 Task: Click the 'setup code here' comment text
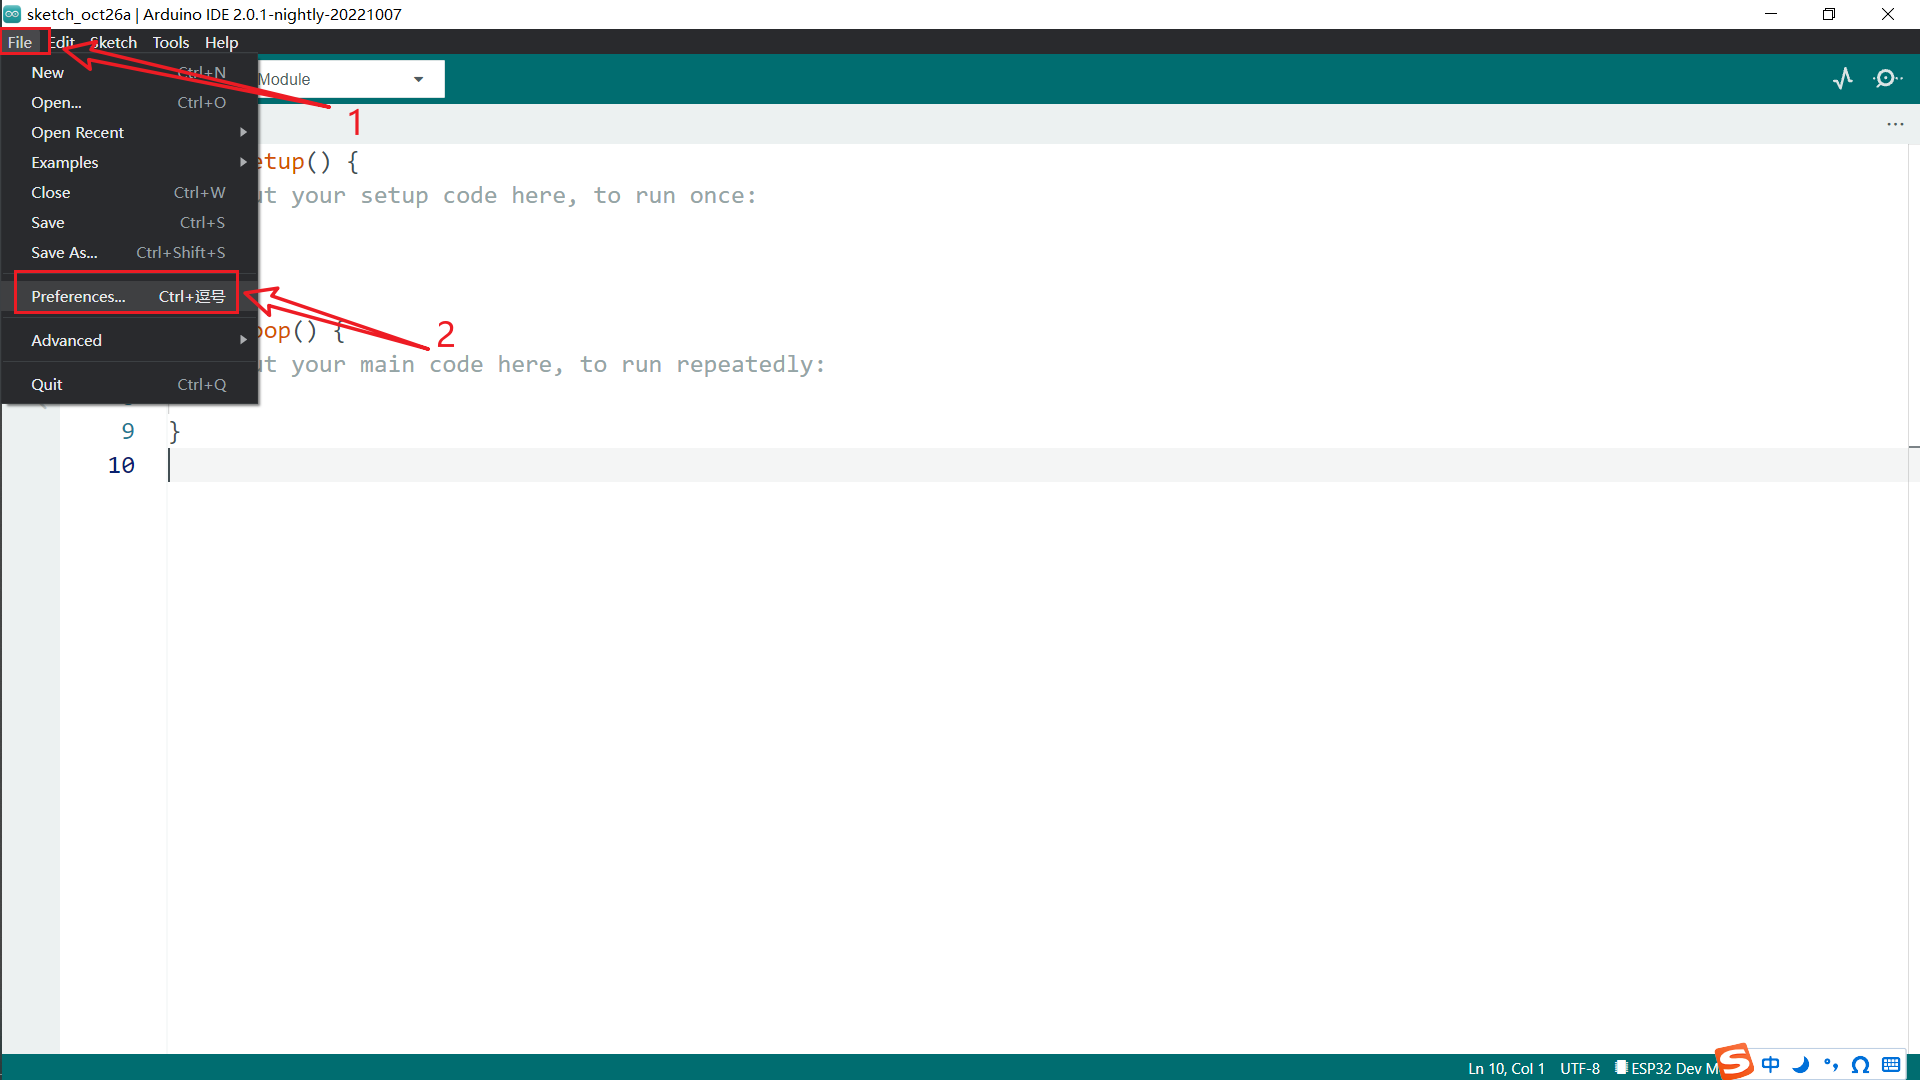(469, 195)
